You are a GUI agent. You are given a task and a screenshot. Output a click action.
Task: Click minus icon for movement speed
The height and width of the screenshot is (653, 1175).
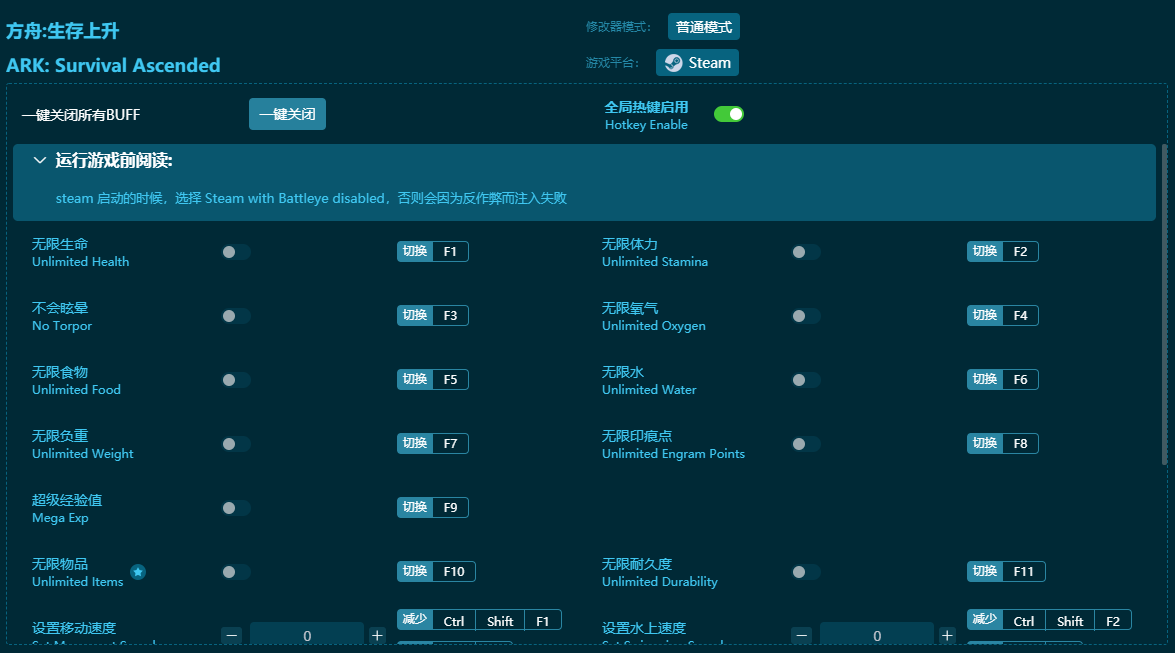232,635
